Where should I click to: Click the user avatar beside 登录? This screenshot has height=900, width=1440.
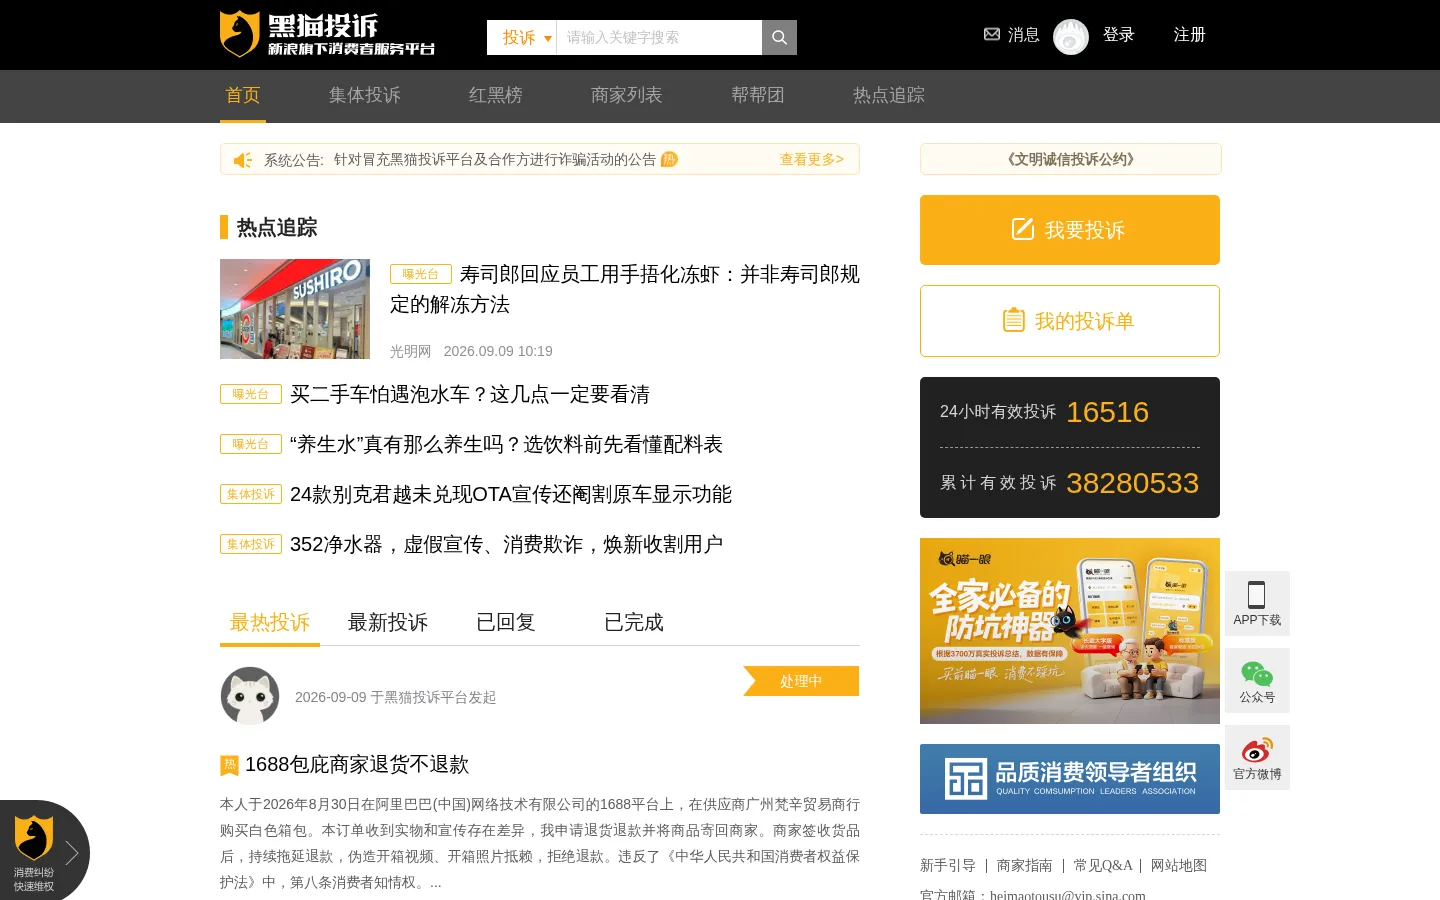pos(1071,37)
